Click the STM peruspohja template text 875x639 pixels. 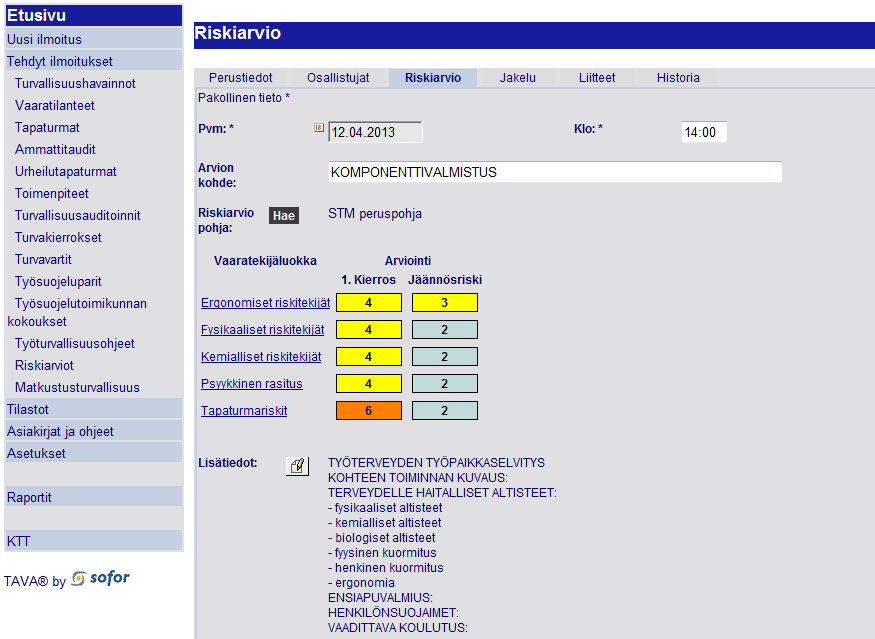point(375,214)
